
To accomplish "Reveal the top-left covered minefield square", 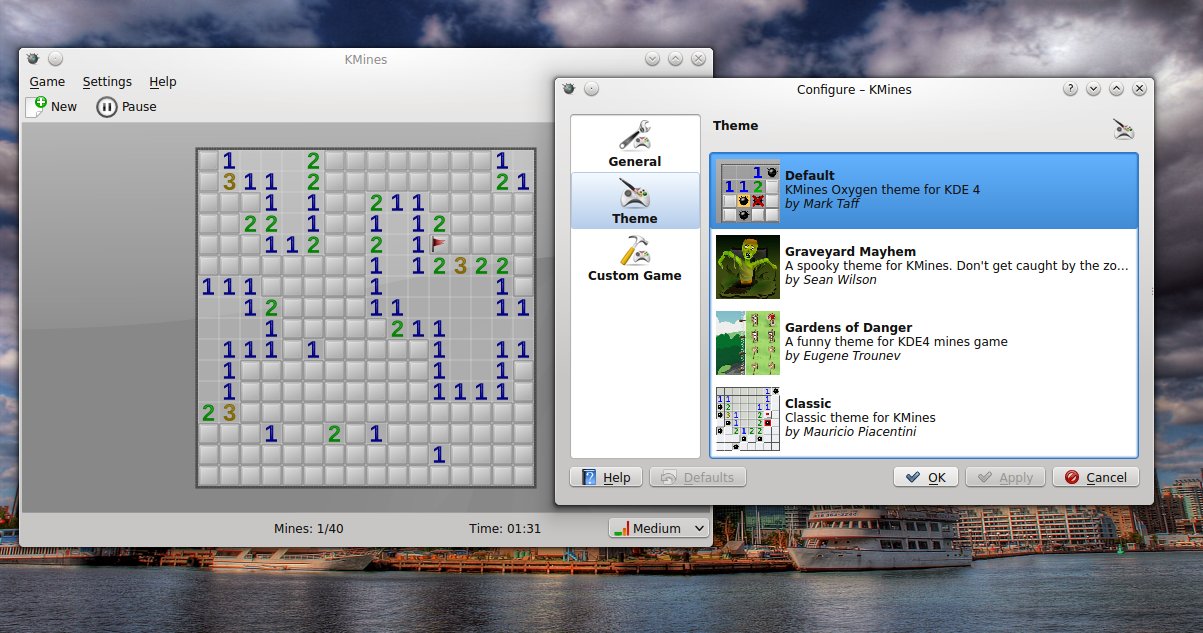I will click(207, 160).
